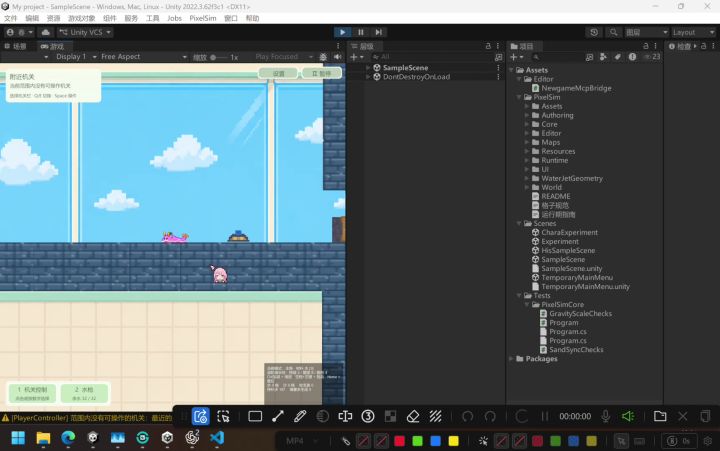Click the Hierarchy search field
This screenshot has width=720, height=451.
pos(430,57)
